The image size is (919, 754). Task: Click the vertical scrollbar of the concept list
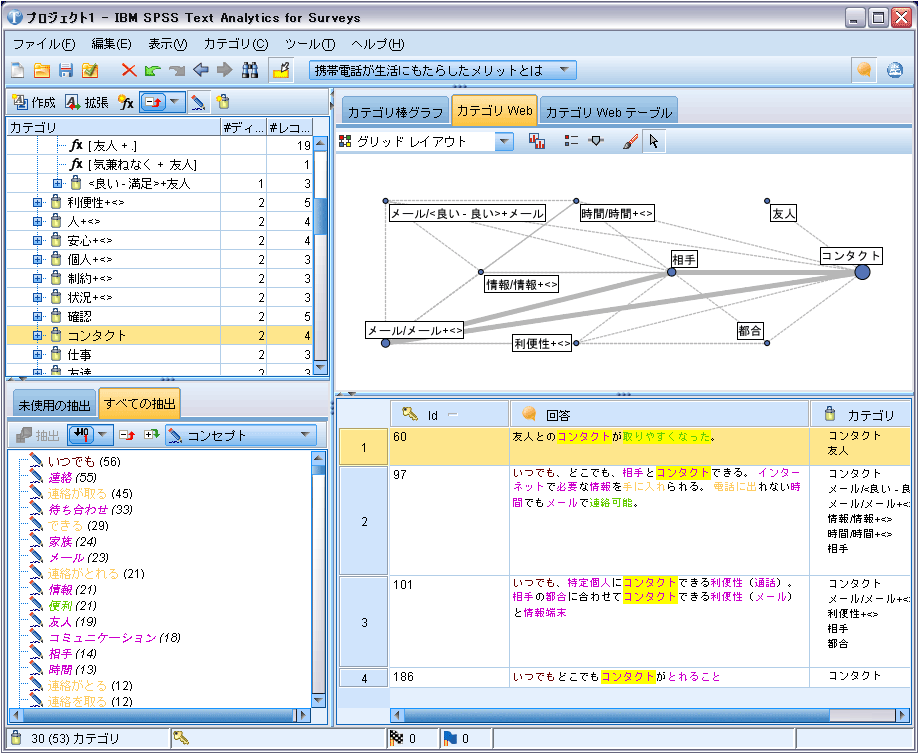(318, 579)
